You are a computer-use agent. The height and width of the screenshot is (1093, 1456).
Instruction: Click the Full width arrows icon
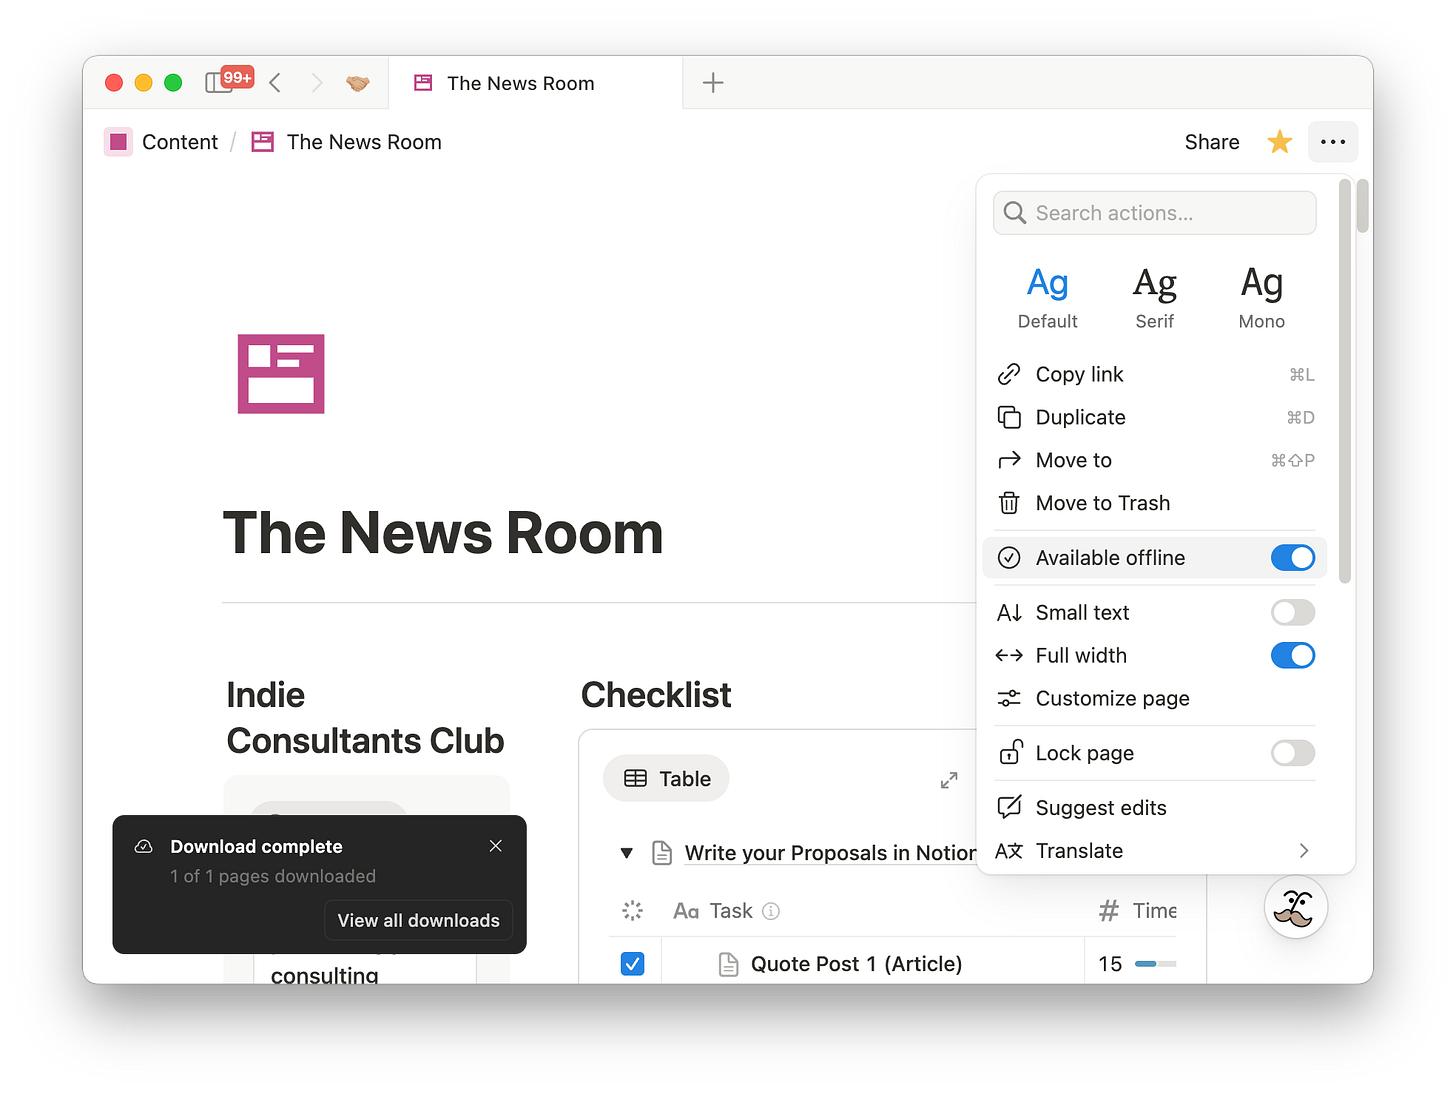coord(1009,655)
